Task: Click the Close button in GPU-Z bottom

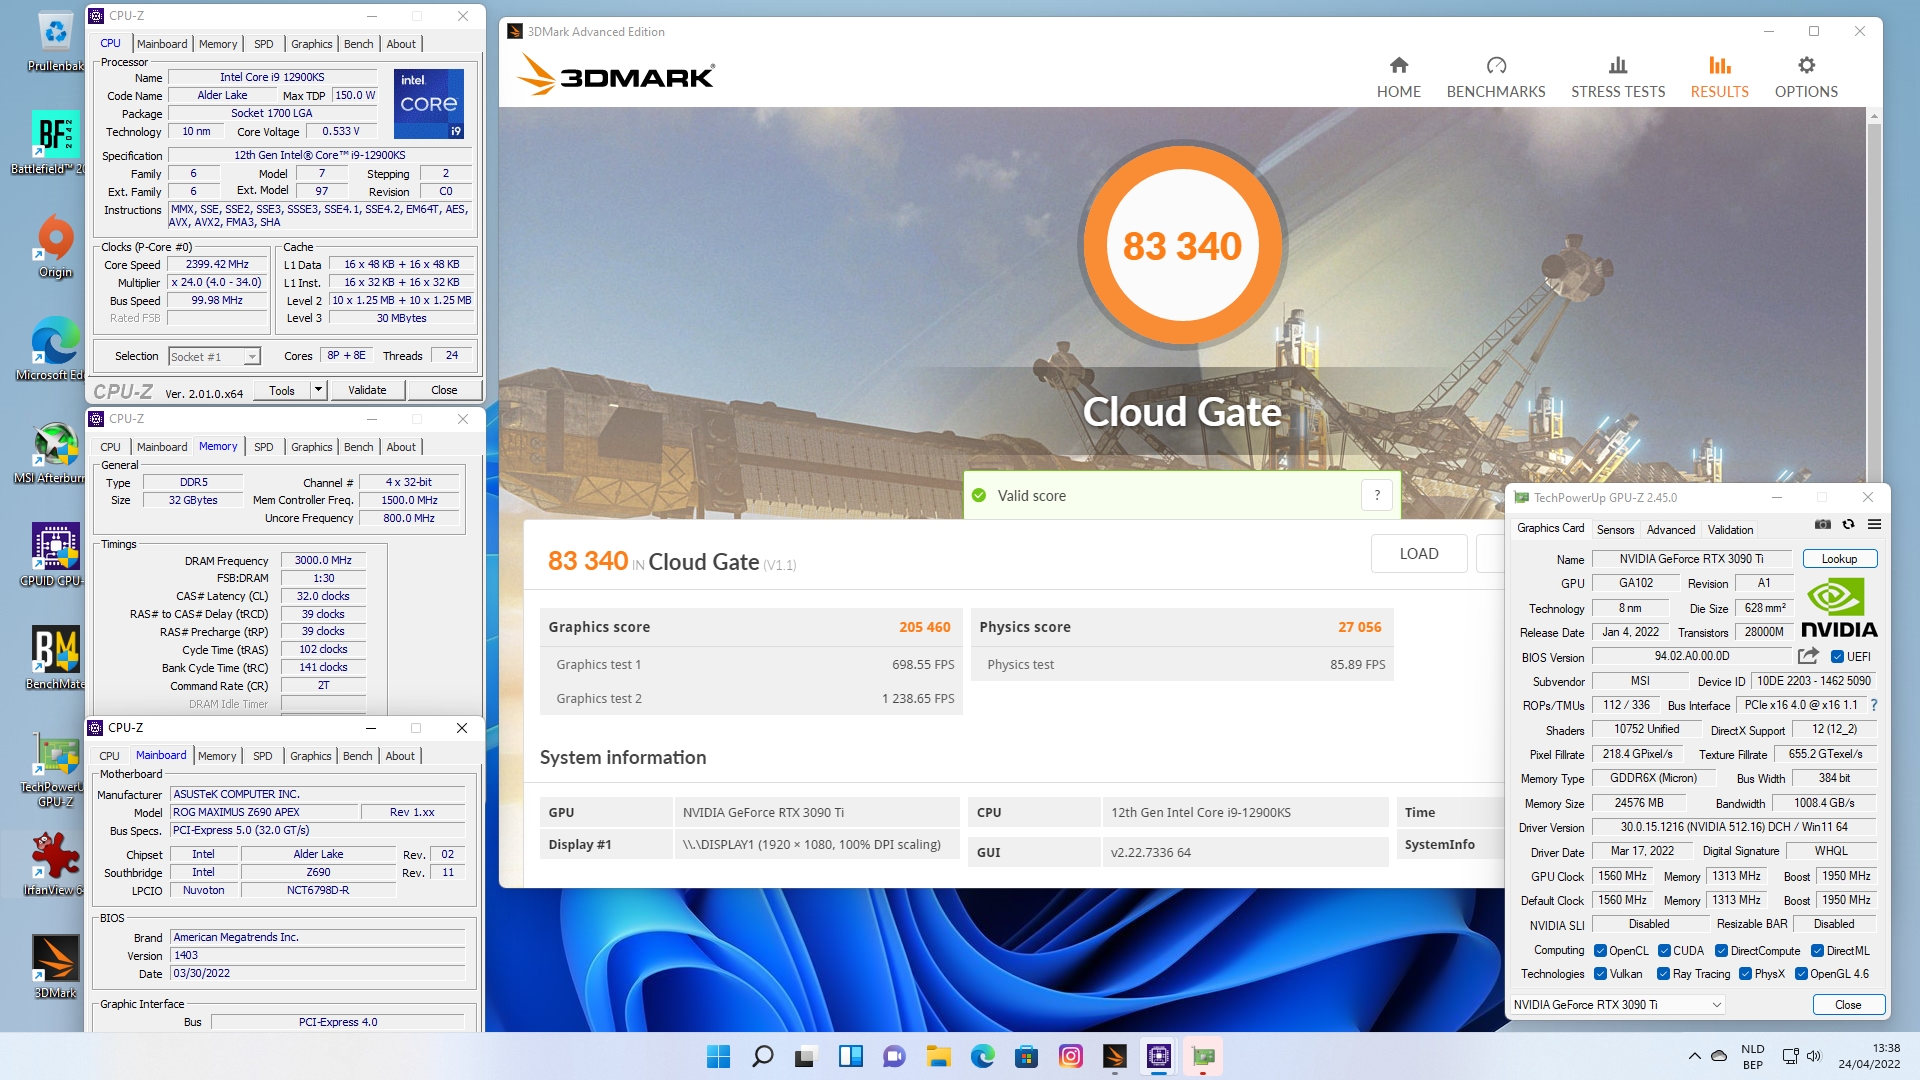Action: 1848,1005
